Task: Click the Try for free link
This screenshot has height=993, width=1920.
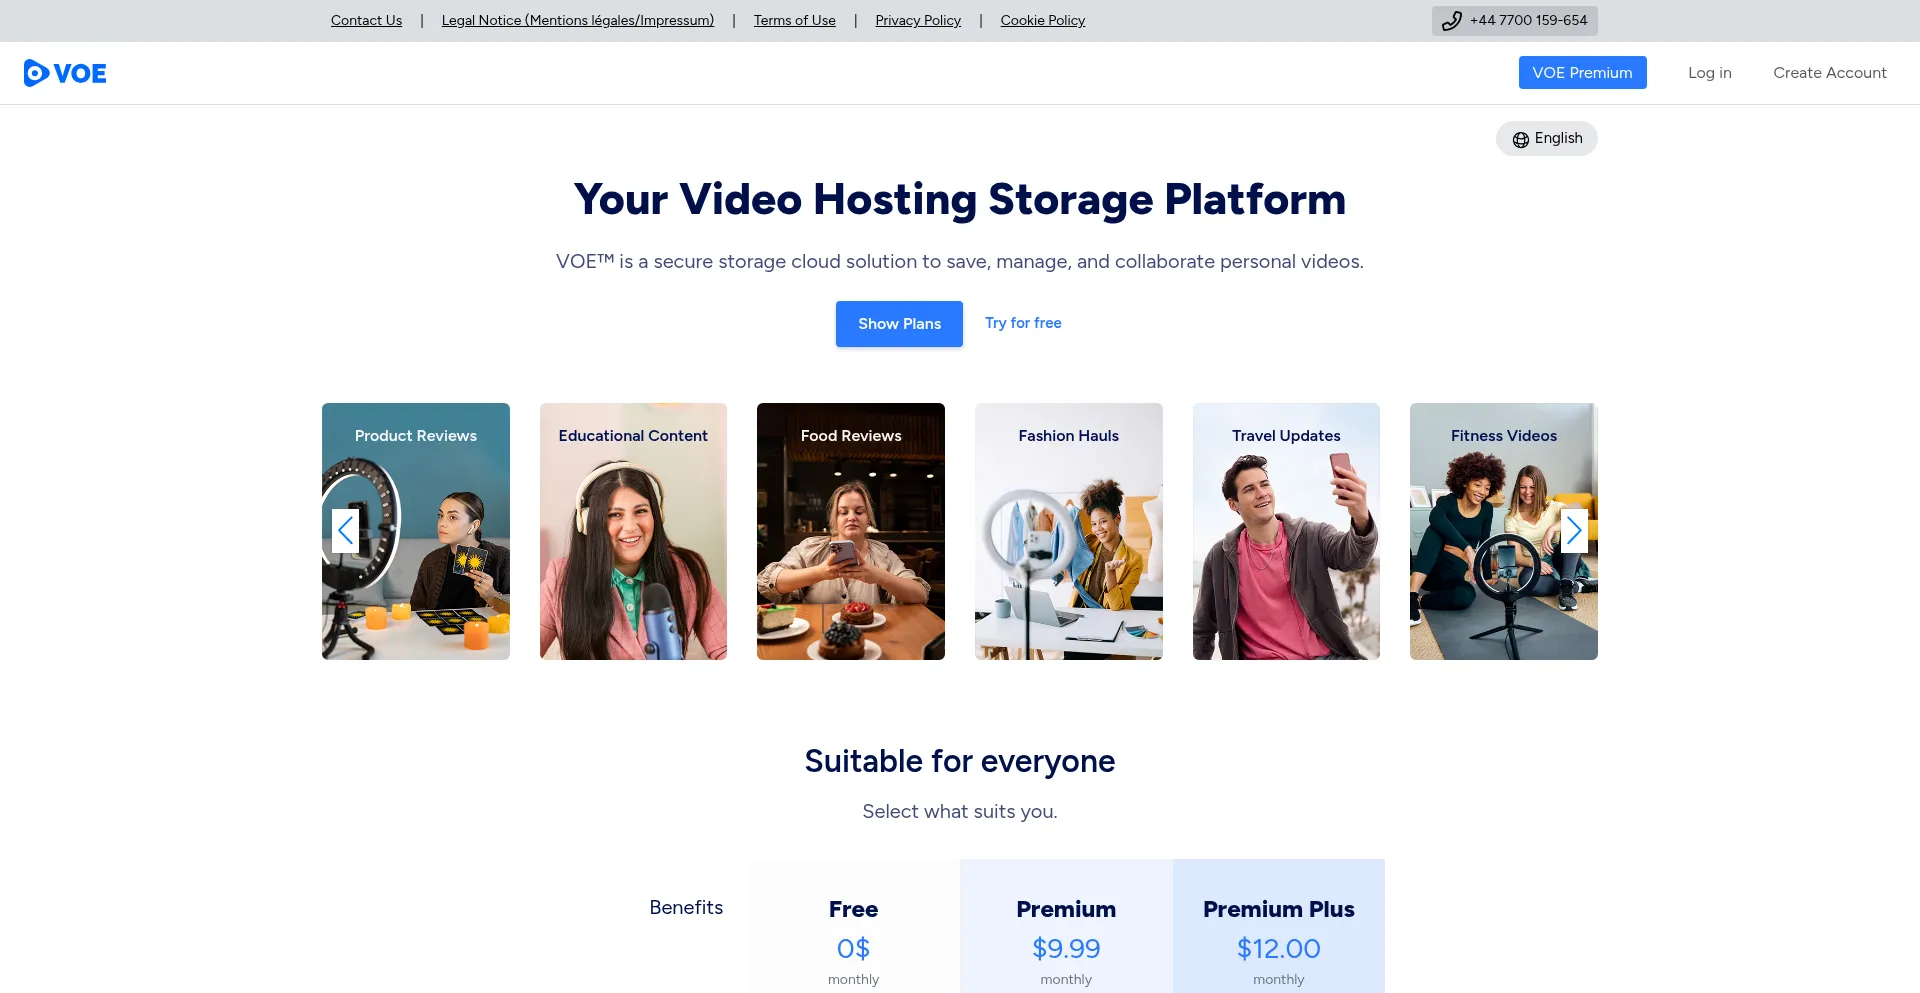Action: click(1023, 323)
